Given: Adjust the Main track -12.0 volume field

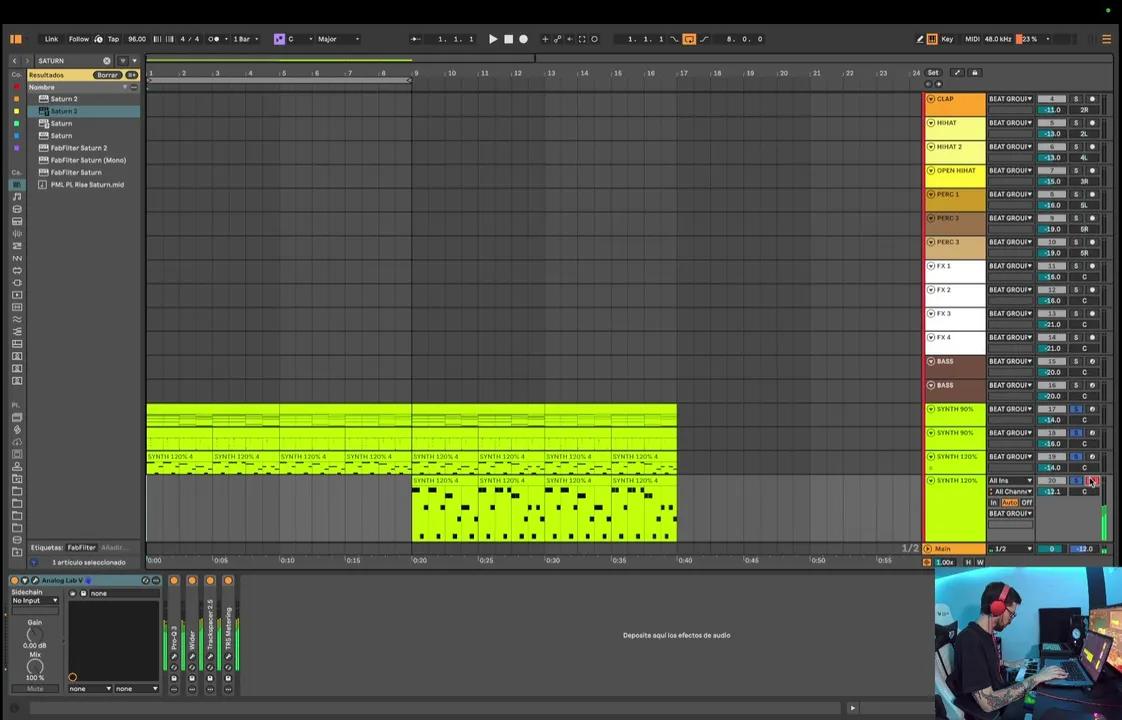Looking at the screenshot, I should pyautogui.click(x=1084, y=549).
